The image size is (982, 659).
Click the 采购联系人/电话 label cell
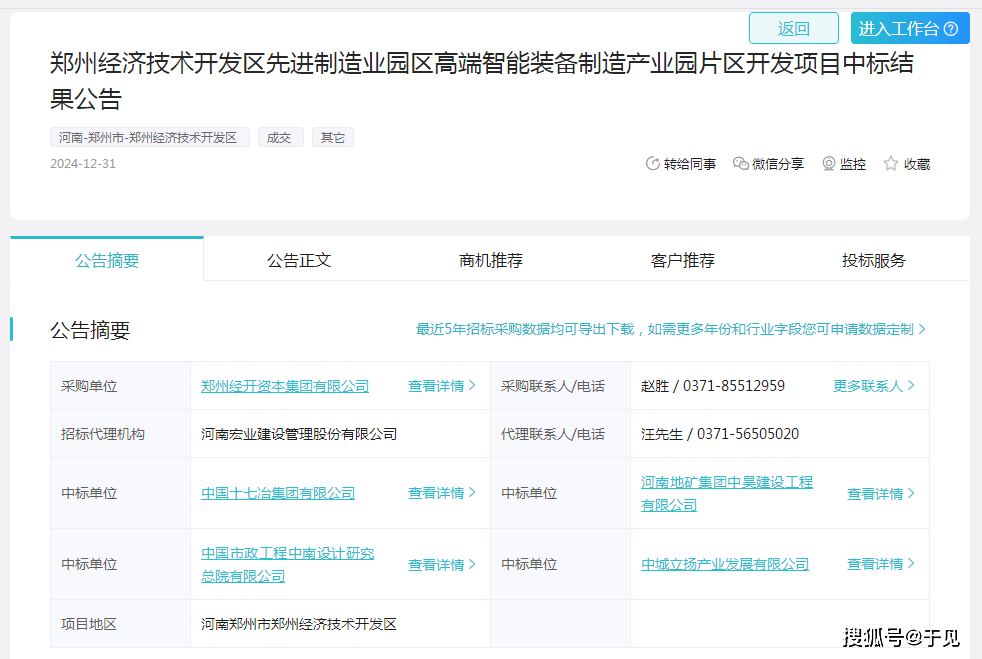(561, 386)
